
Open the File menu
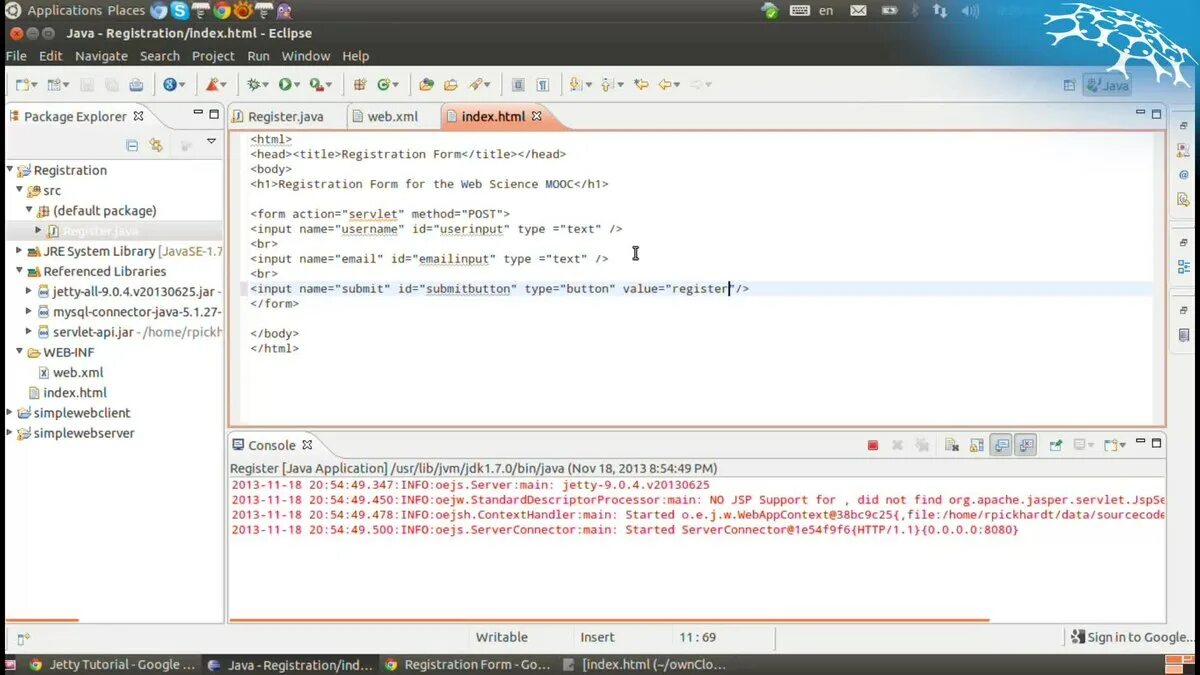[x=16, y=56]
